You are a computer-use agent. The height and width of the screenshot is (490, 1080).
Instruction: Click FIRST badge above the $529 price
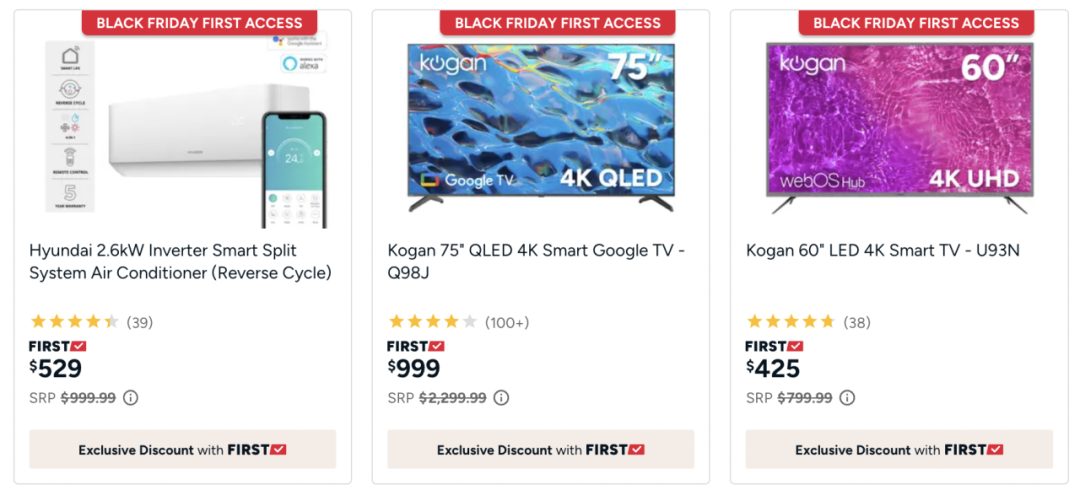pyautogui.click(x=58, y=346)
